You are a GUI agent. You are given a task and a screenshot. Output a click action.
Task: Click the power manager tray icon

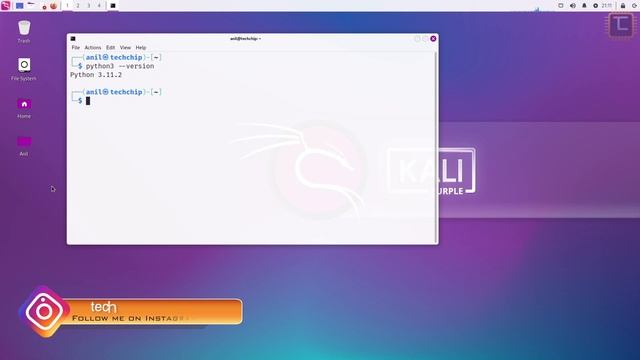coord(596,6)
